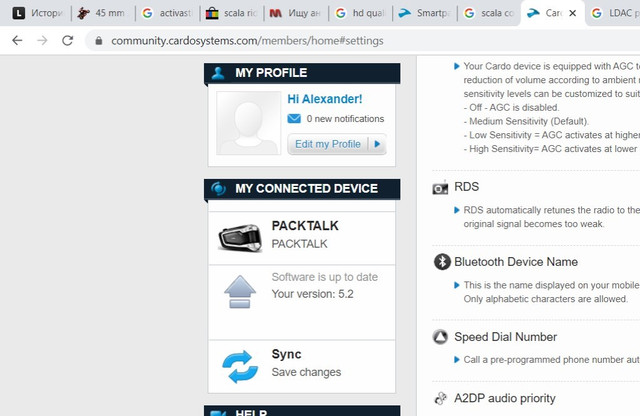Click the bold PACKTALK device name
The width and height of the screenshot is (640, 416).
point(305,226)
